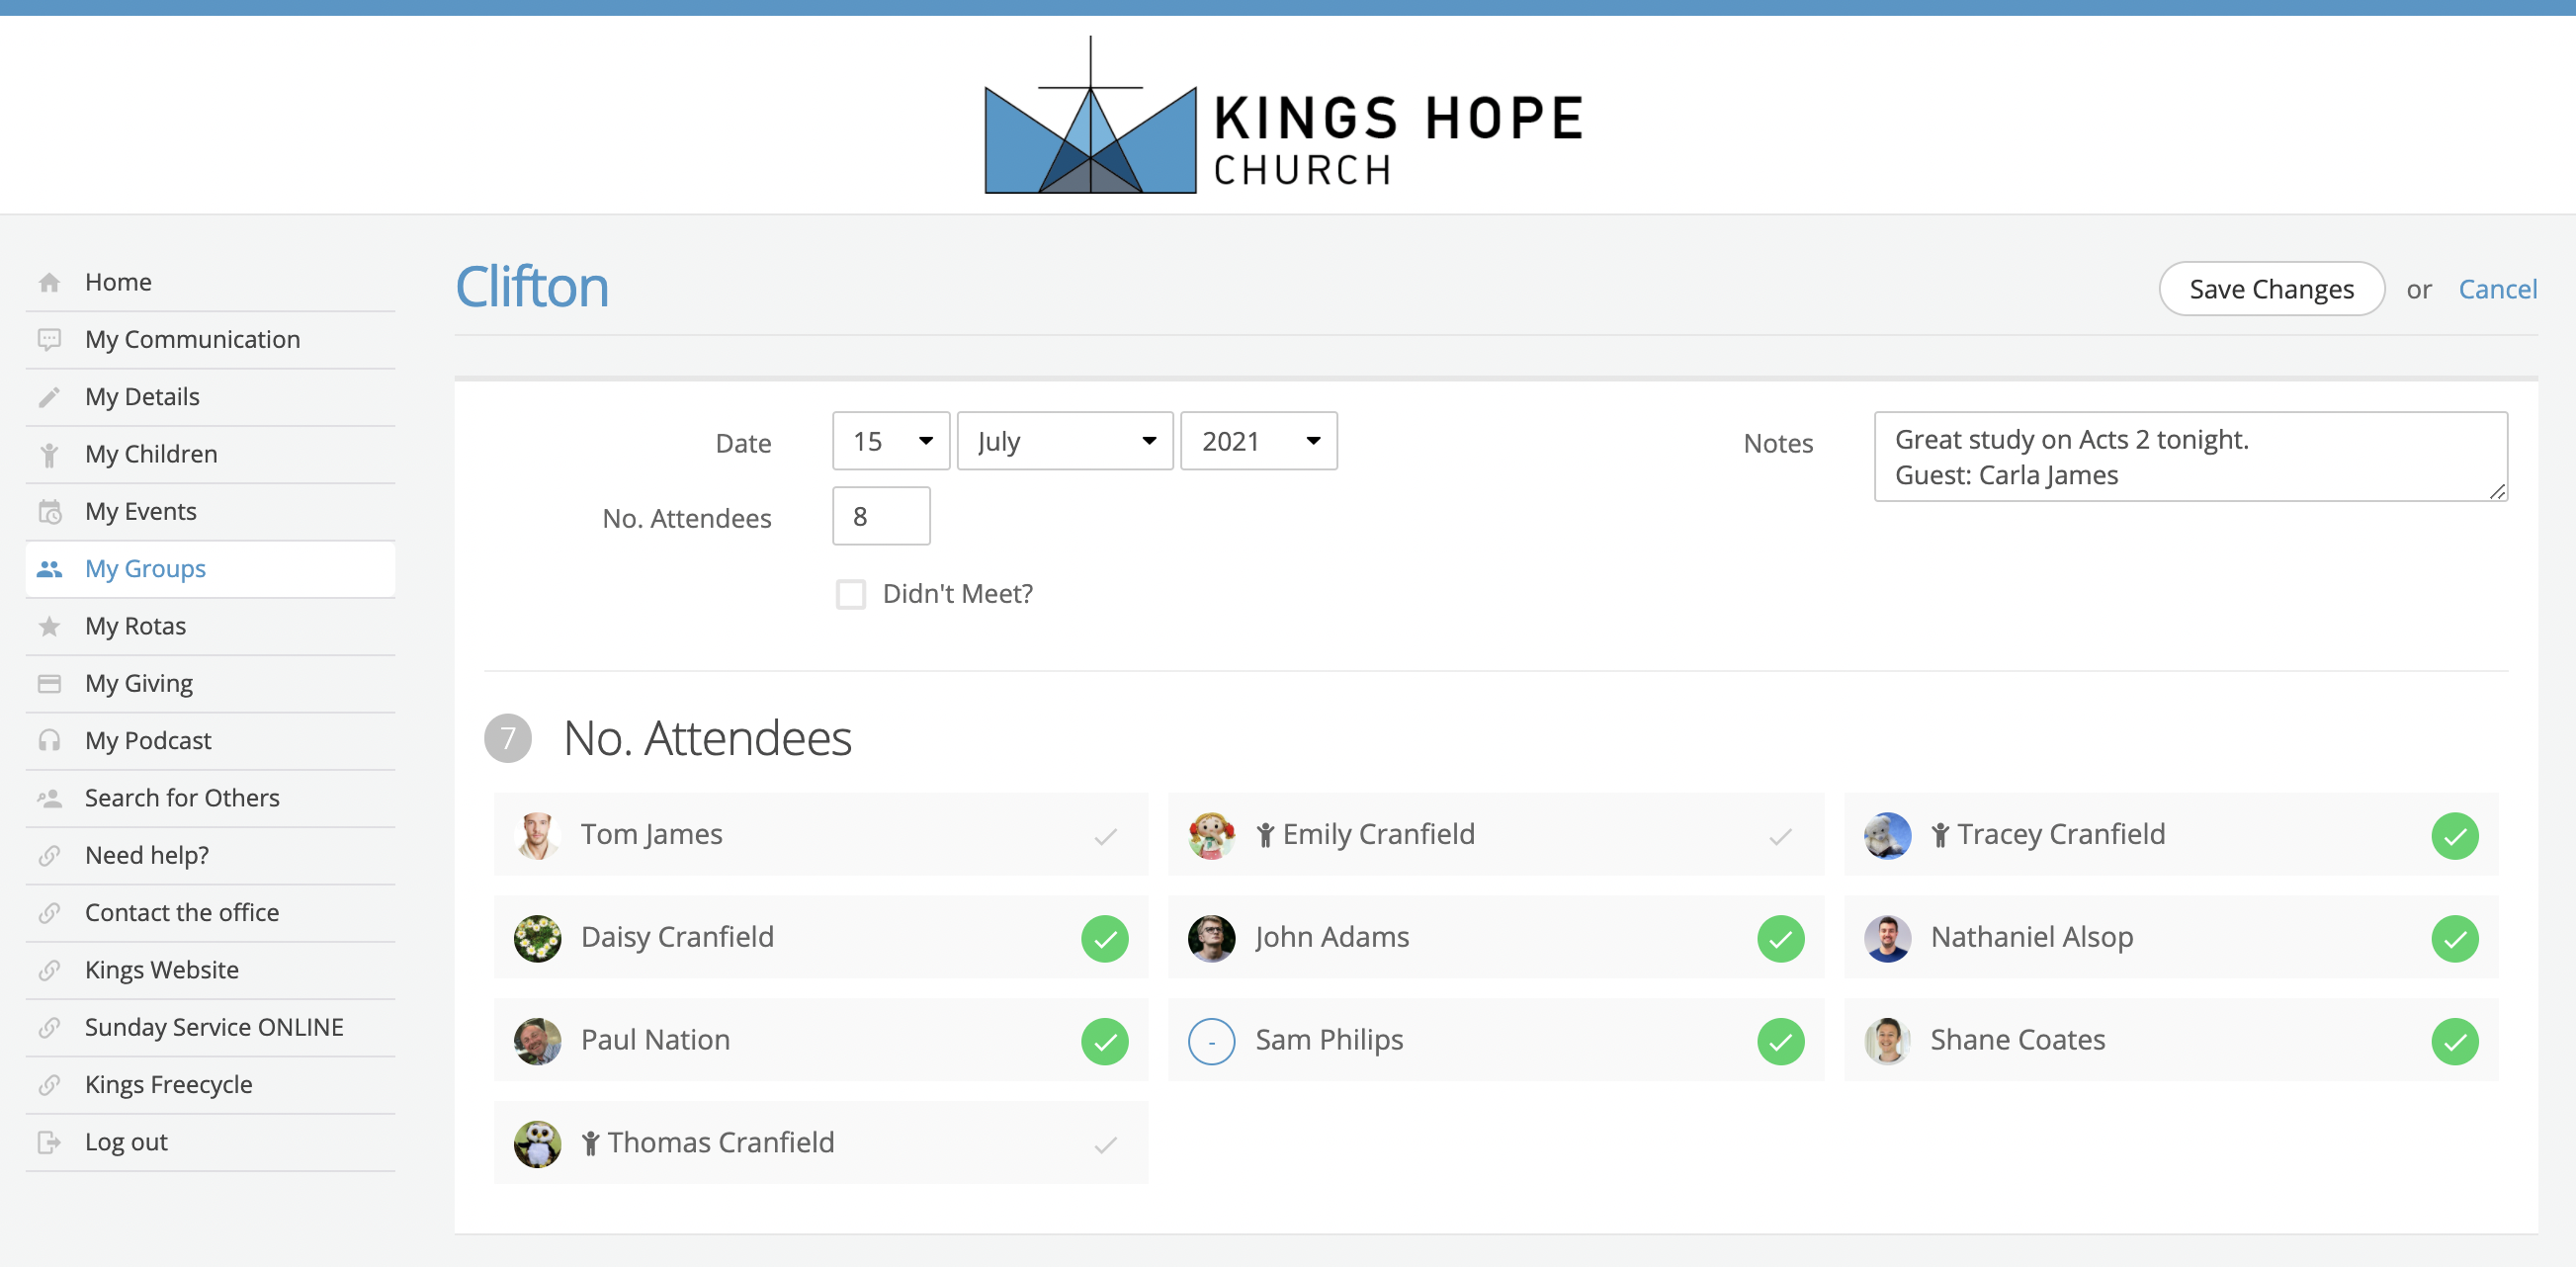Expand the year dropdown showing 2021
2576x1267 pixels.
point(1257,440)
